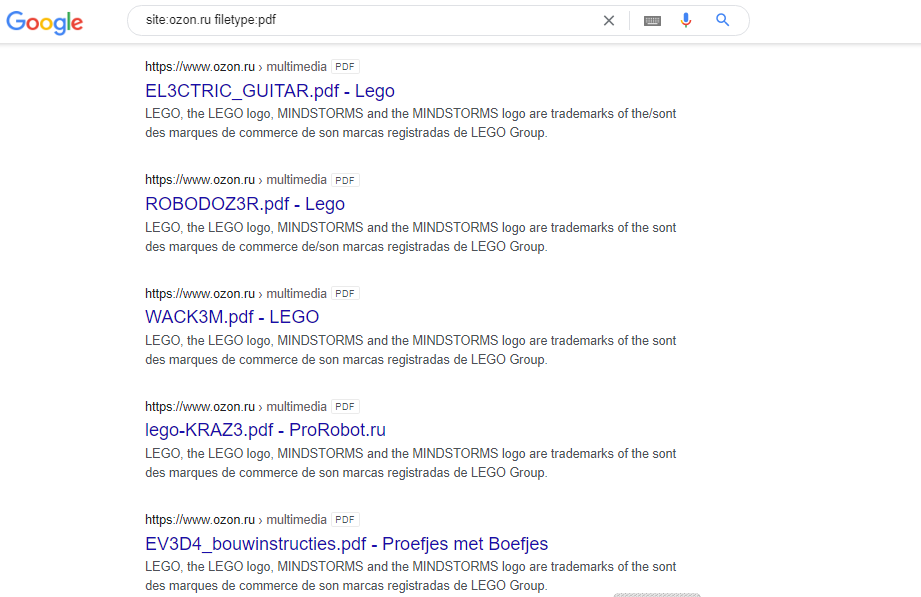This screenshot has width=921, height=597.
Task: Click the PDF badge of the EV3D4 result
Action: (x=345, y=519)
